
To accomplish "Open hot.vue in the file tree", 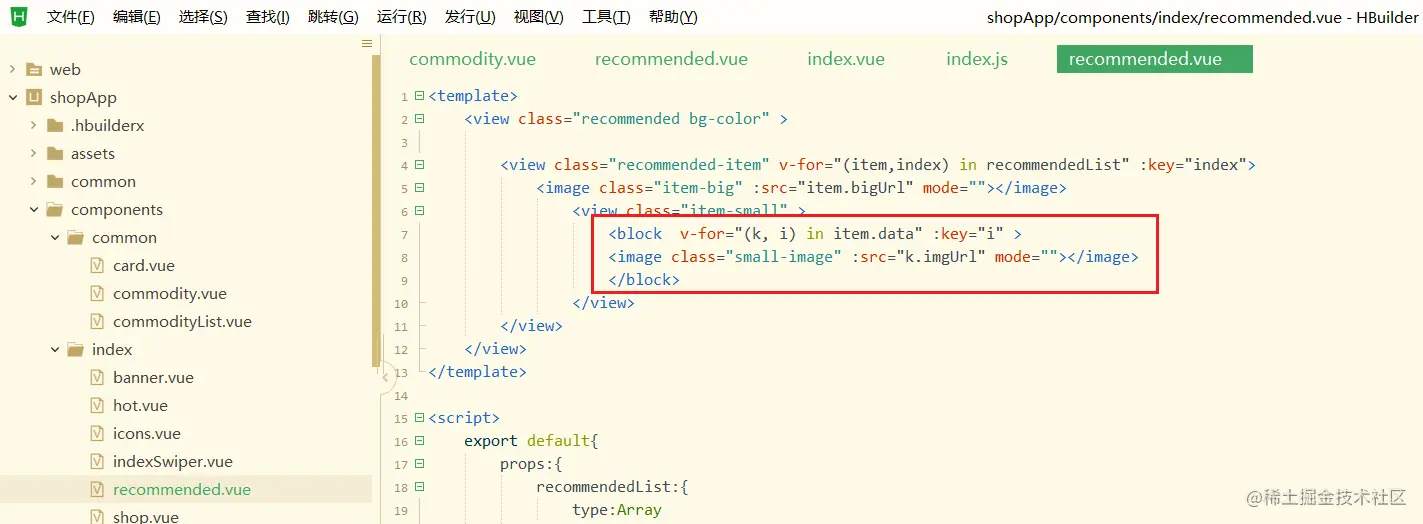I will pyautogui.click(x=140, y=405).
